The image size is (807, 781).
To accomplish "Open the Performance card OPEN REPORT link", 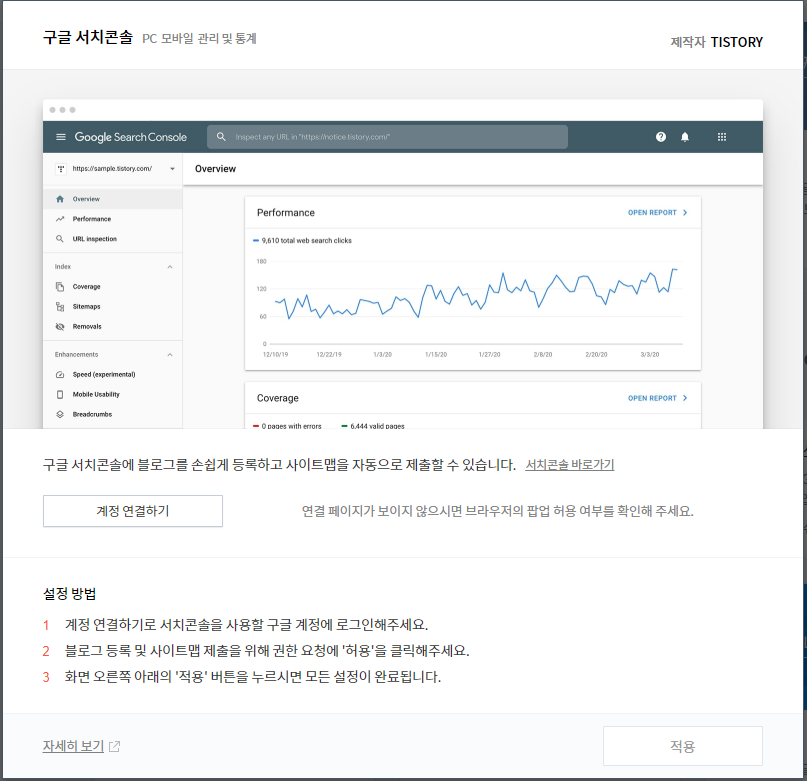I will [x=657, y=213].
